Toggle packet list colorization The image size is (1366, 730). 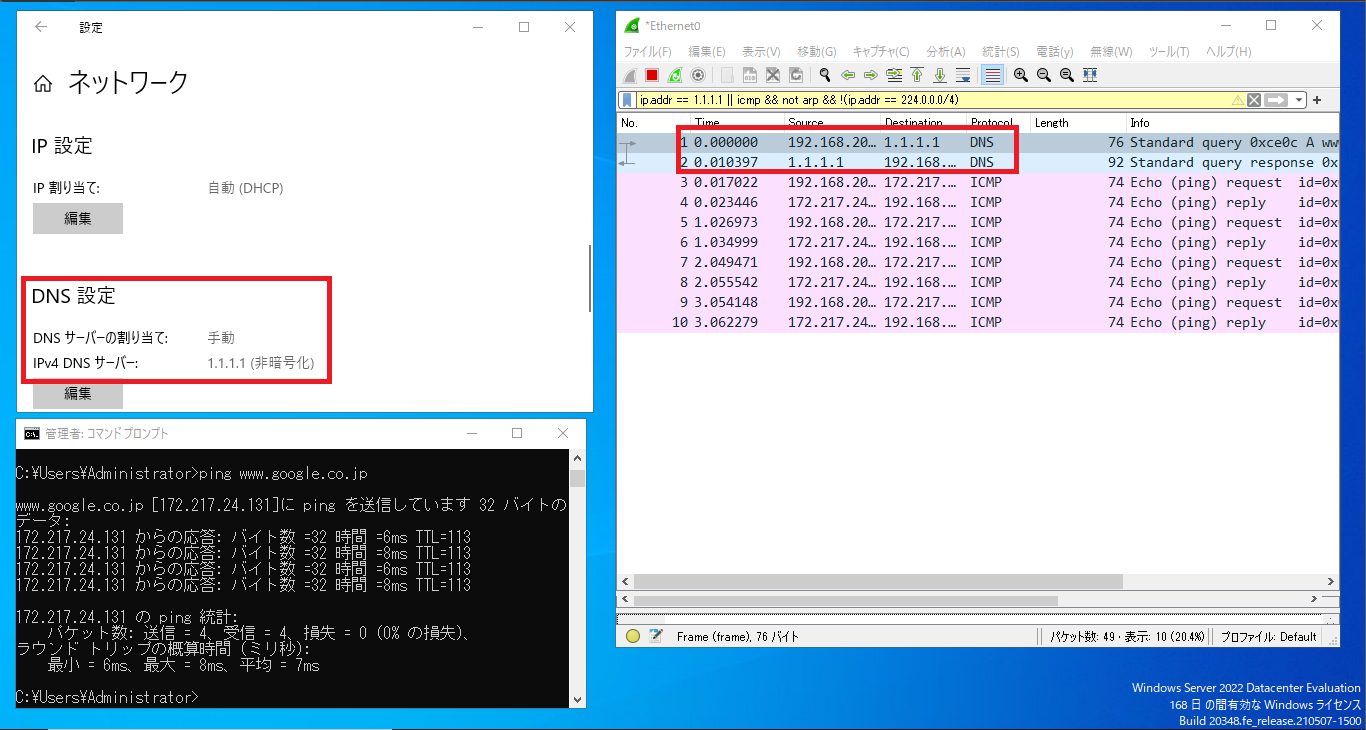pyautogui.click(x=992, y=75)
